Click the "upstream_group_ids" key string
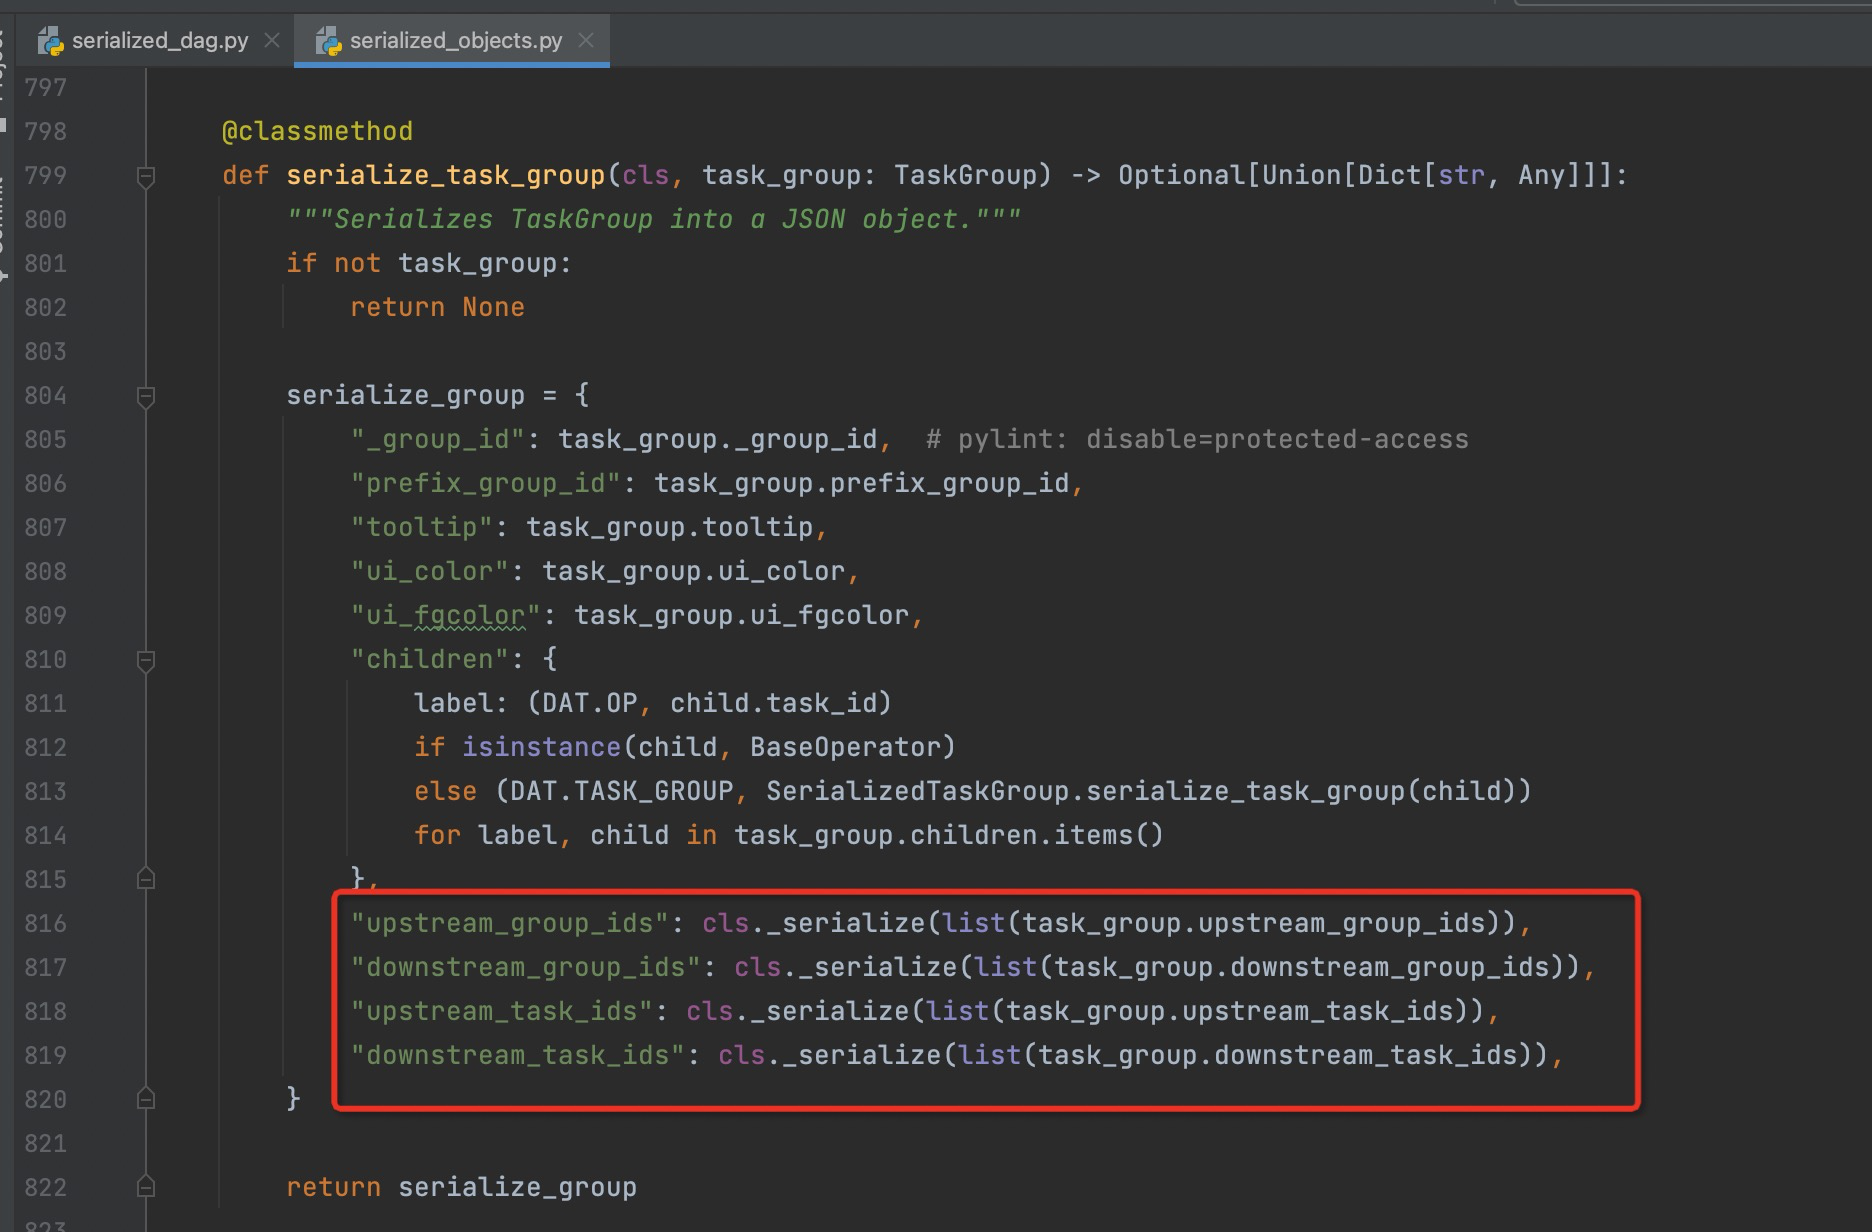Image resolution: width=1872 pixels, height=1232 pixels. tap(509, 923)
